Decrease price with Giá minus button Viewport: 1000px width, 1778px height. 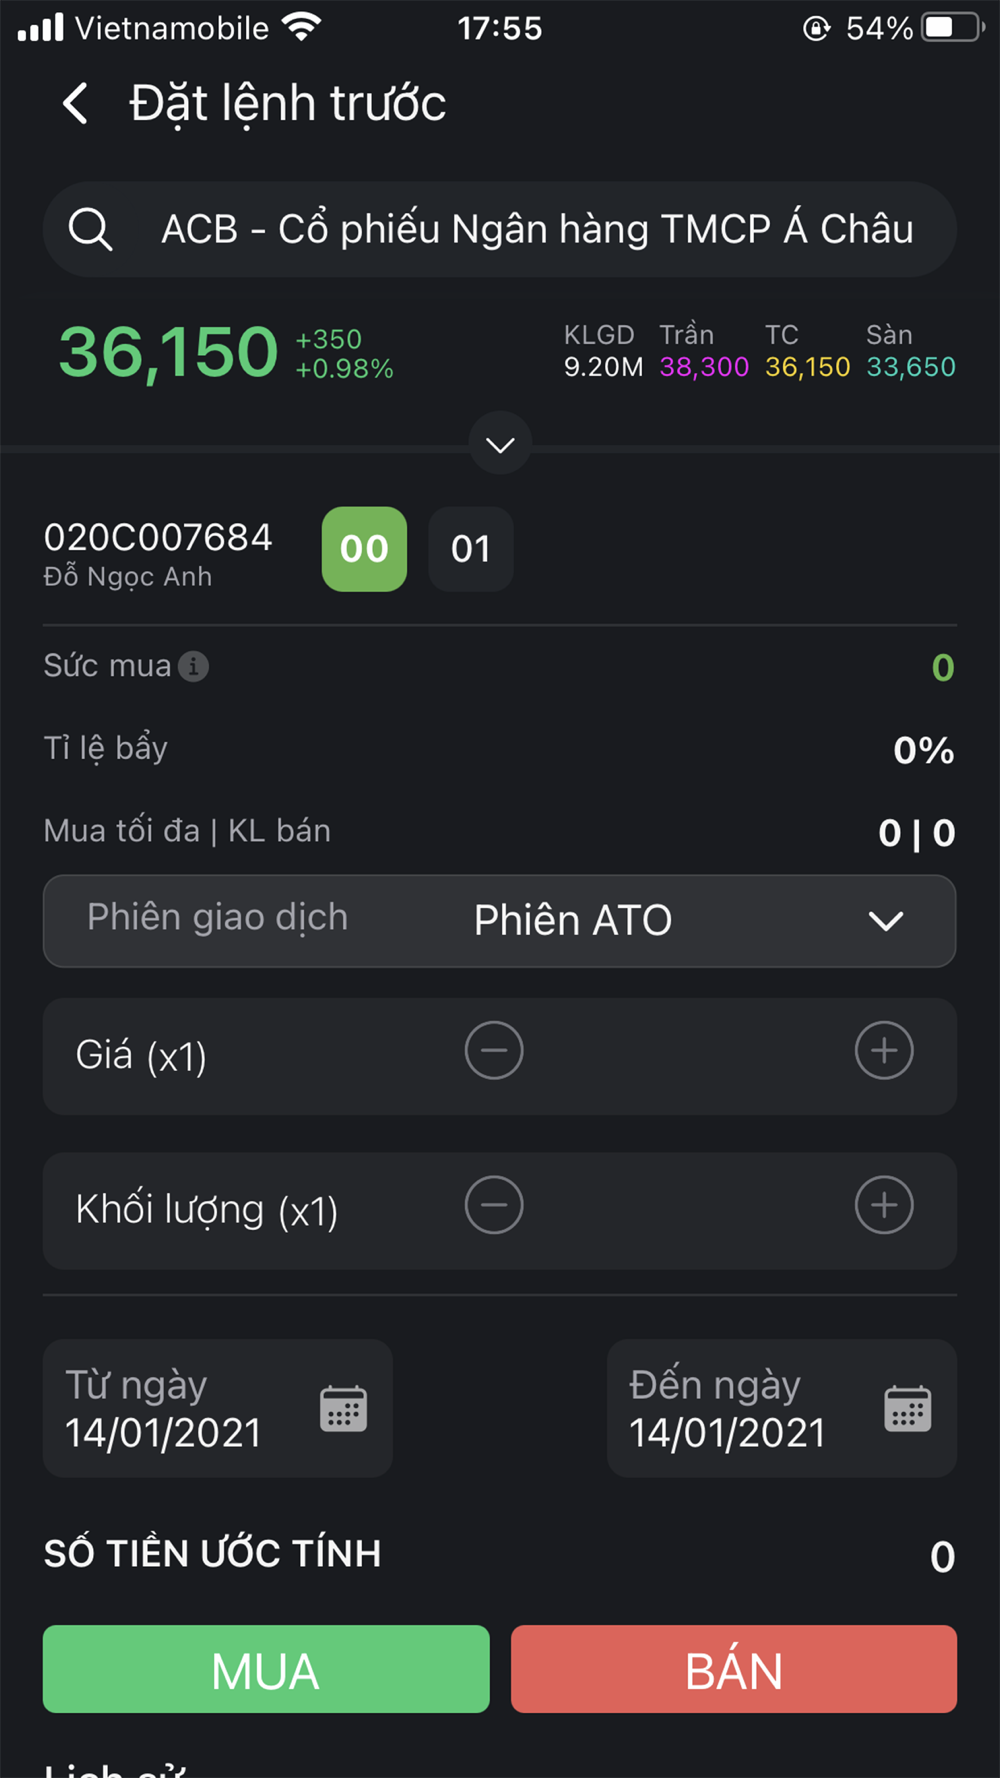494,1051
